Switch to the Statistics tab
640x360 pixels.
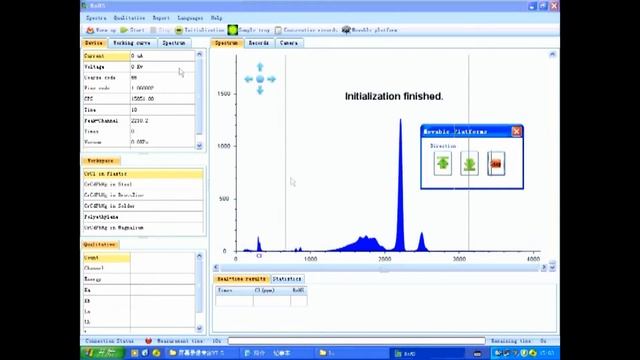coord(287,279)
